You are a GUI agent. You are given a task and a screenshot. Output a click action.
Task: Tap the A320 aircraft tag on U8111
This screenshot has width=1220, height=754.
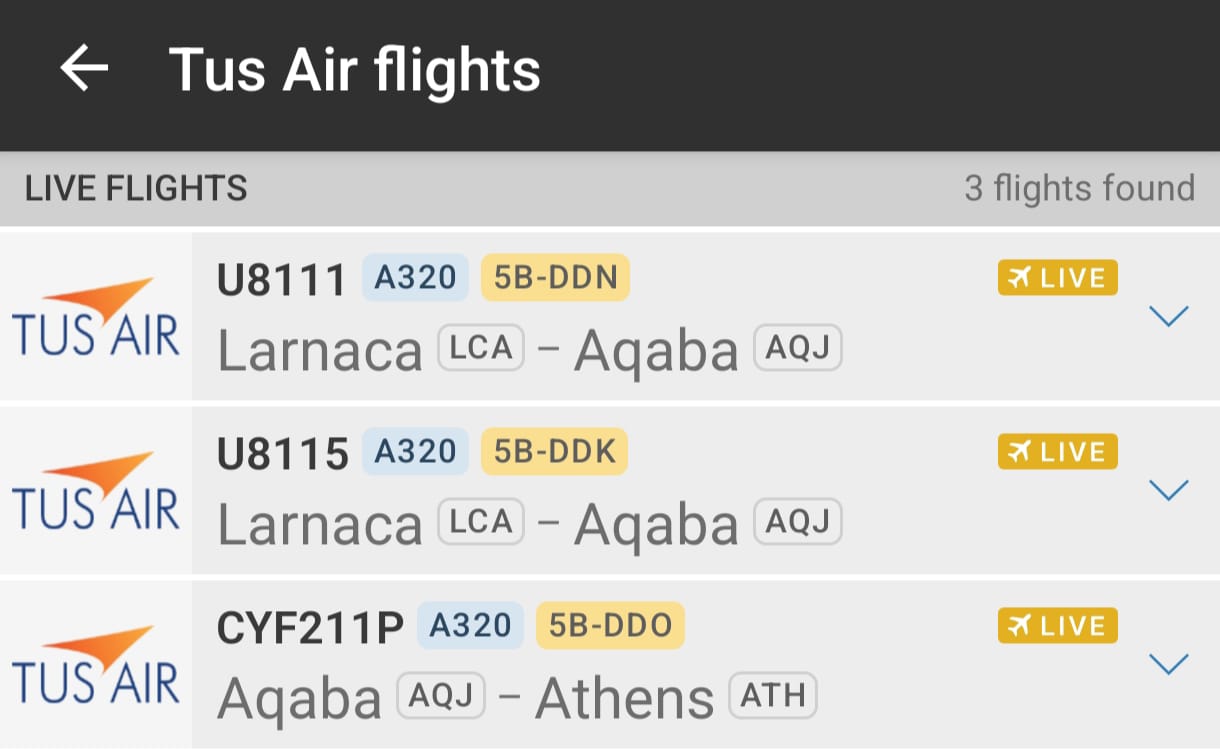[415, 278]
